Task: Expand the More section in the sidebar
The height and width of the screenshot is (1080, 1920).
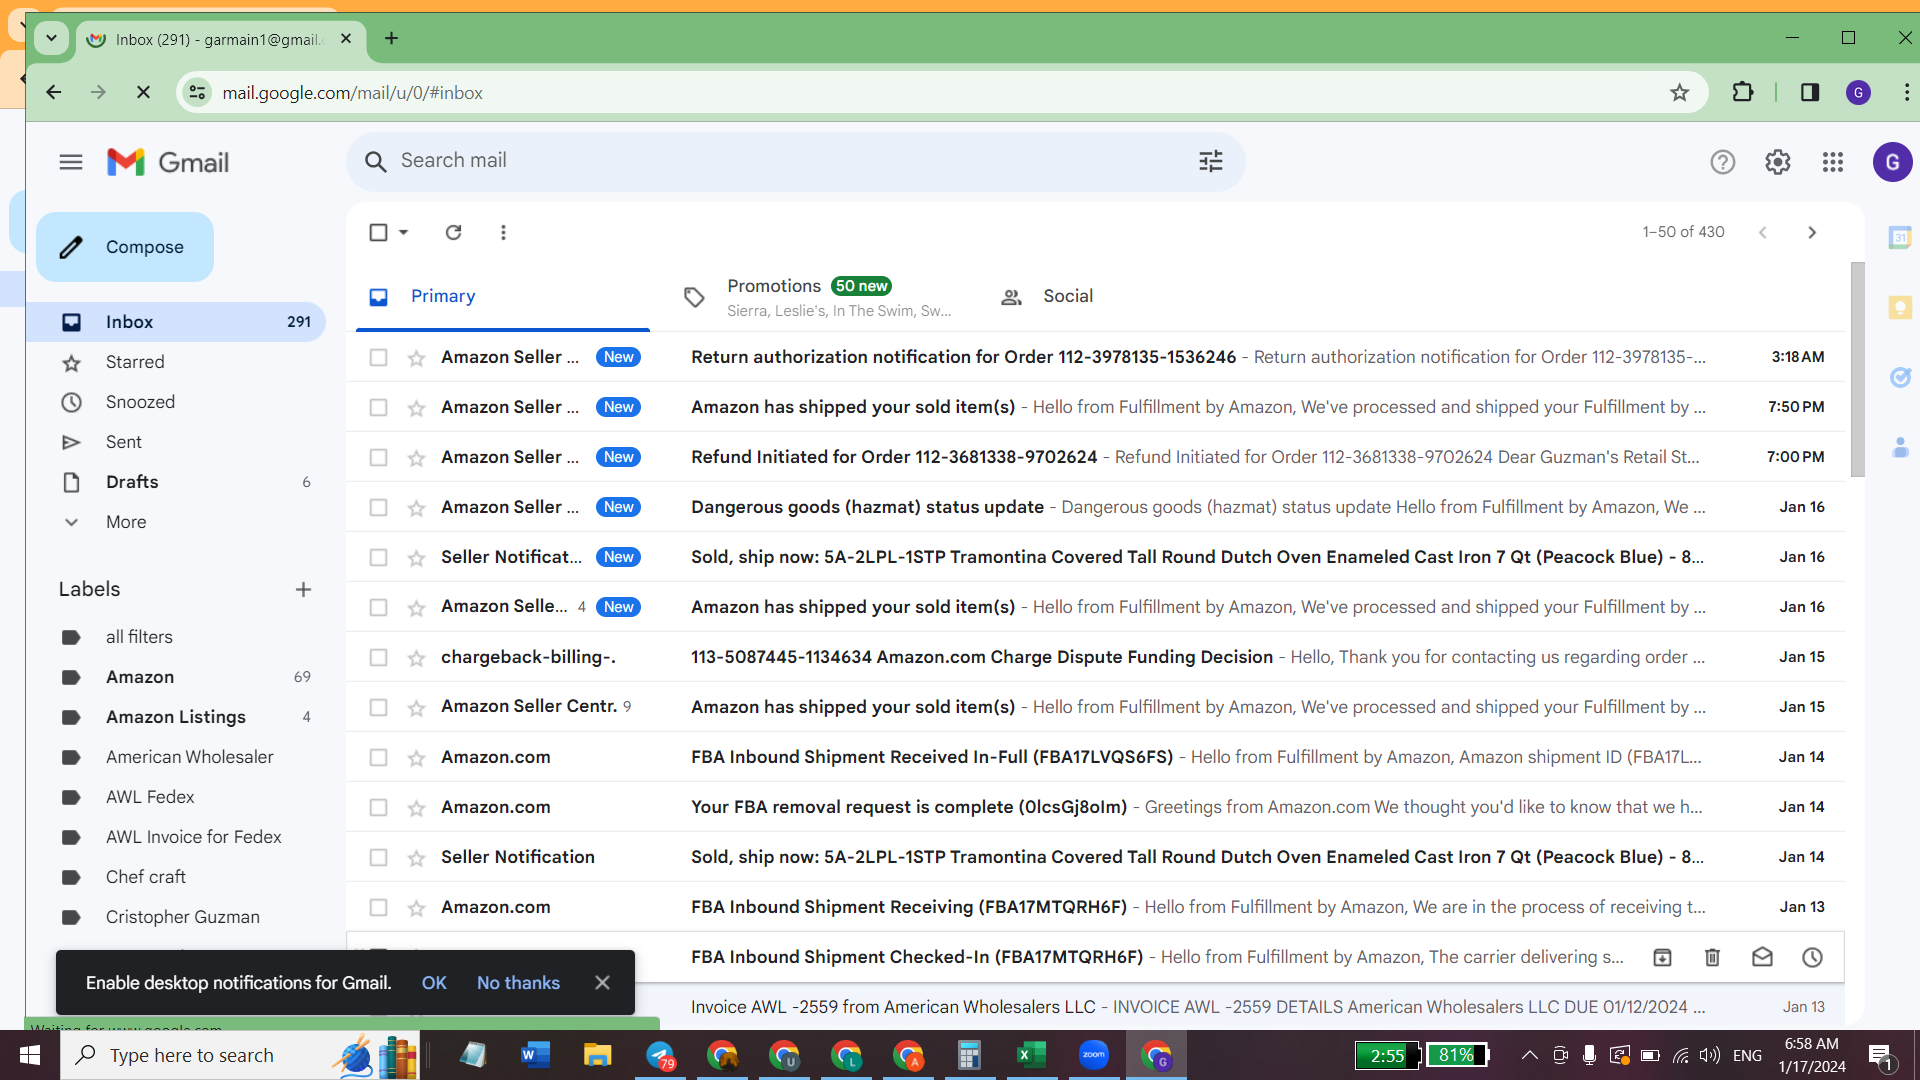Action: [126, 522]
